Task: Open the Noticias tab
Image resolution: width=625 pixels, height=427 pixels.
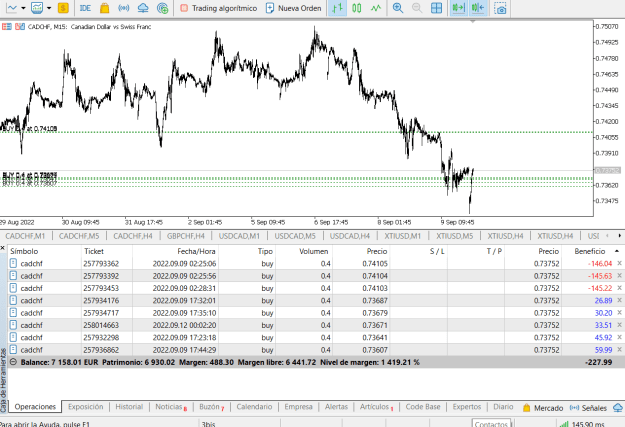Action: 169,407
